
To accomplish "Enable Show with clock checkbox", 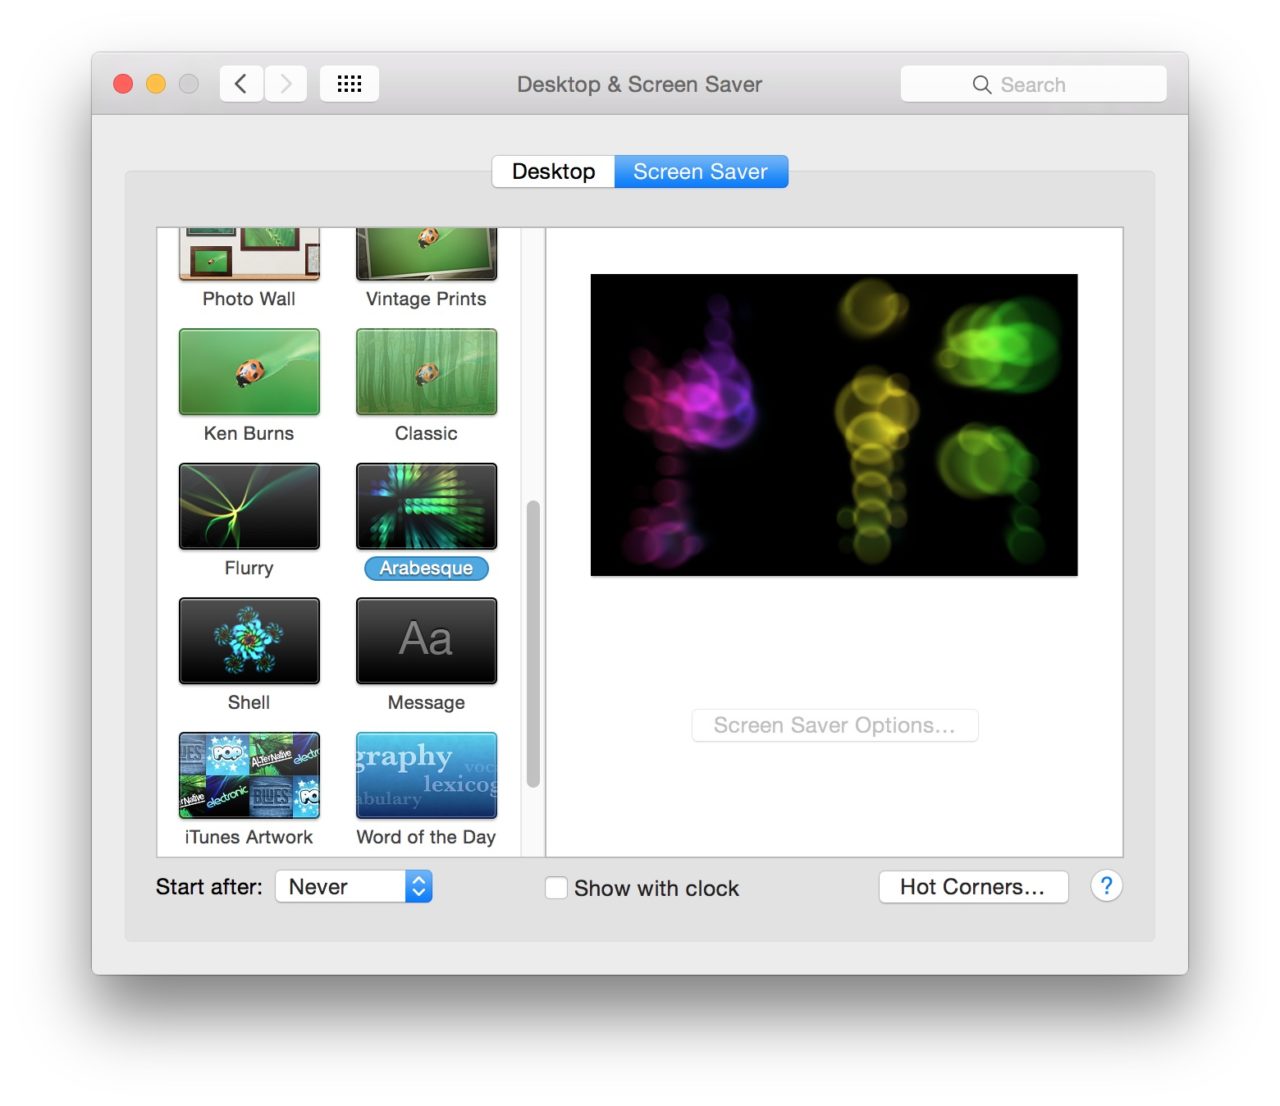I will point(556,888).
